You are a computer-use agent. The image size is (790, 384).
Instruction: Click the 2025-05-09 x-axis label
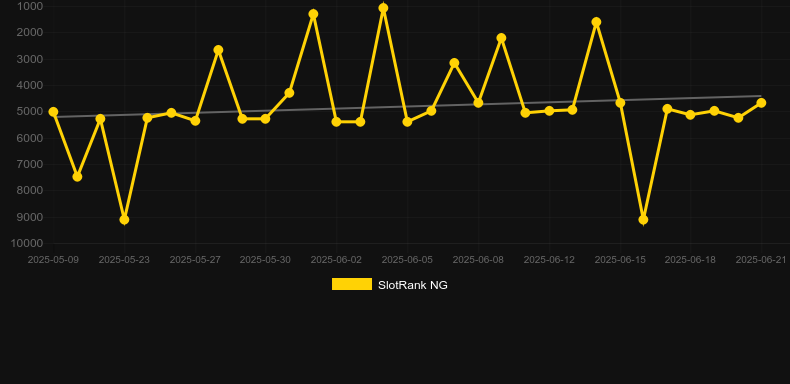click(x=53, y=260)
